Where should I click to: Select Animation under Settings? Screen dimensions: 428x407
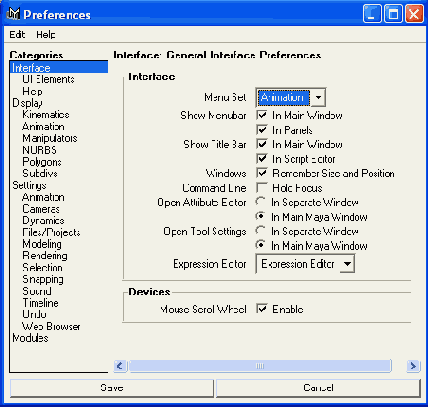(x=43, y=197)
